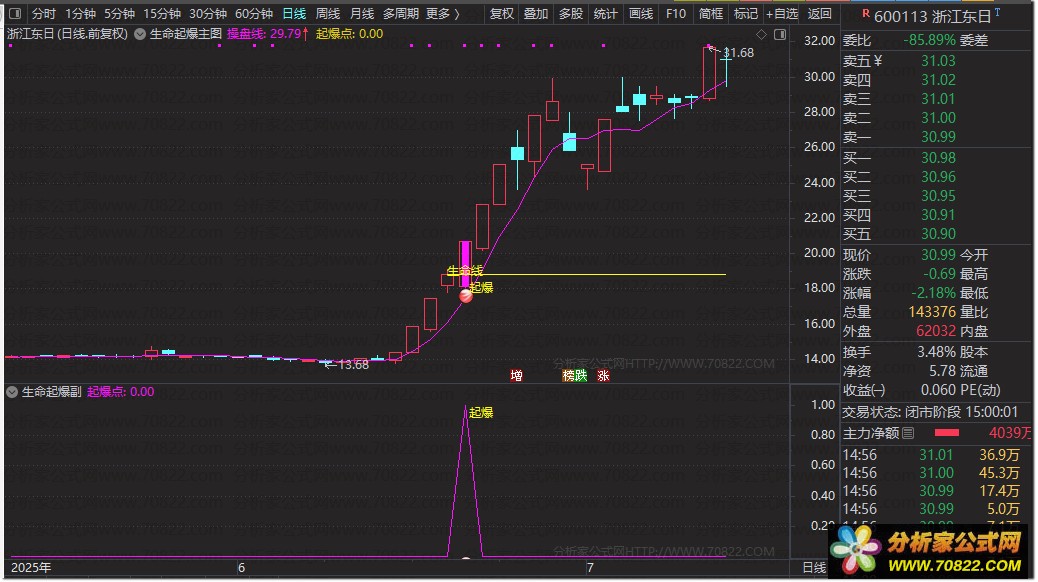This screenshot has width=1038, height=582.
Task: Expand the 生命起爆副 indicator dropdown
Action: (12, 392)
